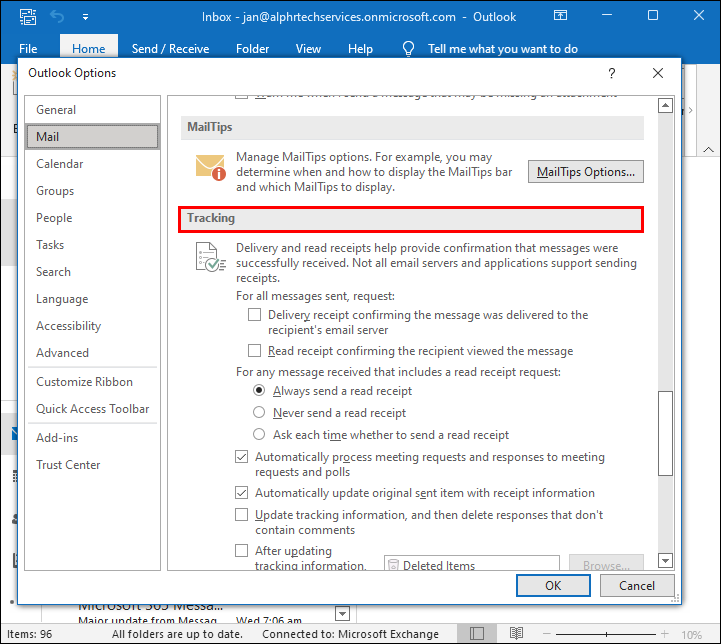Select Never send a read receipt

(x=259, y=412)
